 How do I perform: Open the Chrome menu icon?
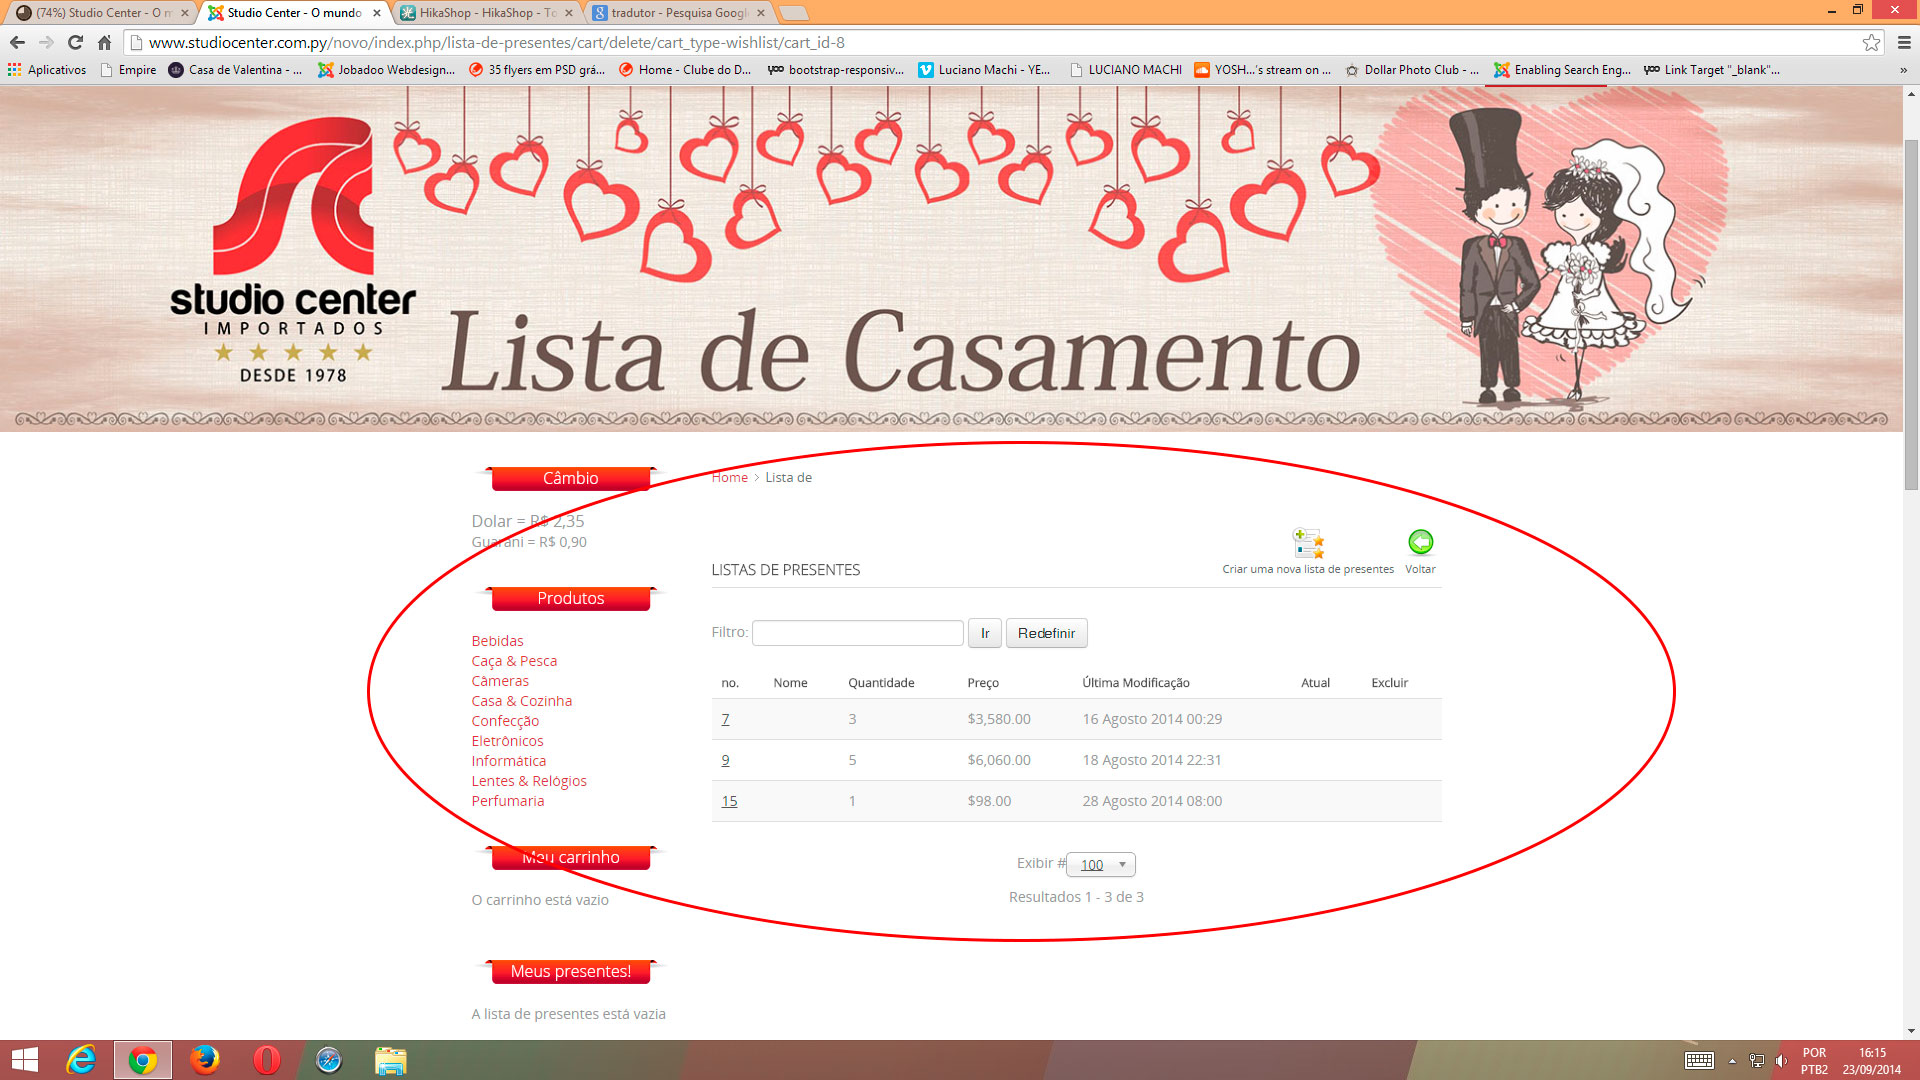click(1904, 42)
